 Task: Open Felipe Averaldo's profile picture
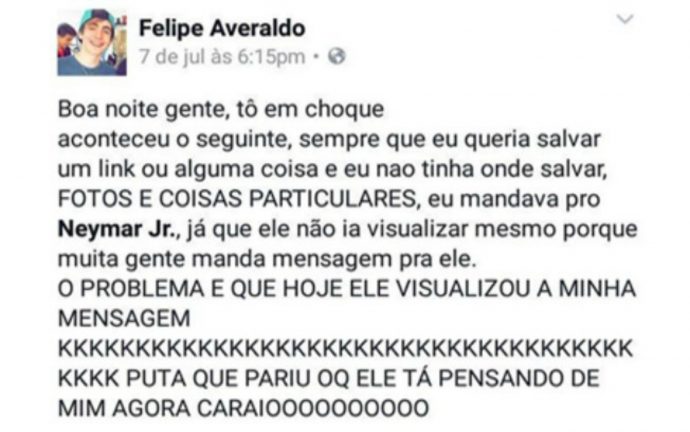tap(92, 43)
